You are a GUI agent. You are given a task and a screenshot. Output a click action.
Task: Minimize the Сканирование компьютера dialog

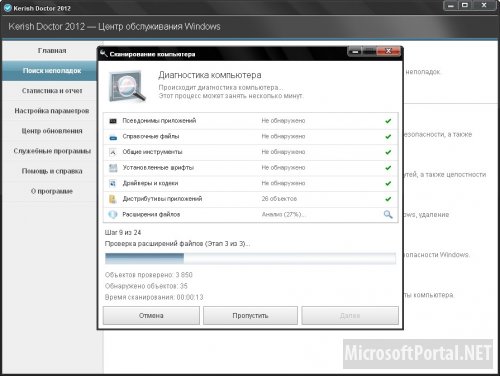pyautogui.click(x=355, y=51)
